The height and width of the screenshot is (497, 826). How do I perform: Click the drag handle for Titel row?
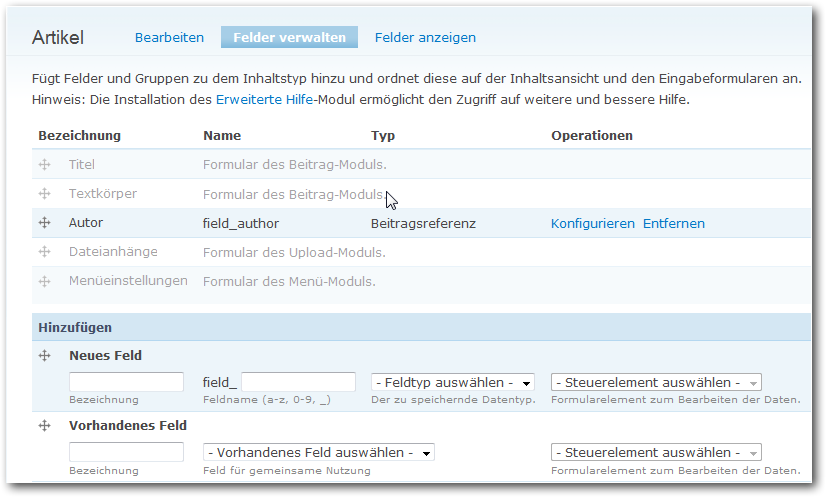pyautogui.click(x=44, y=165)
